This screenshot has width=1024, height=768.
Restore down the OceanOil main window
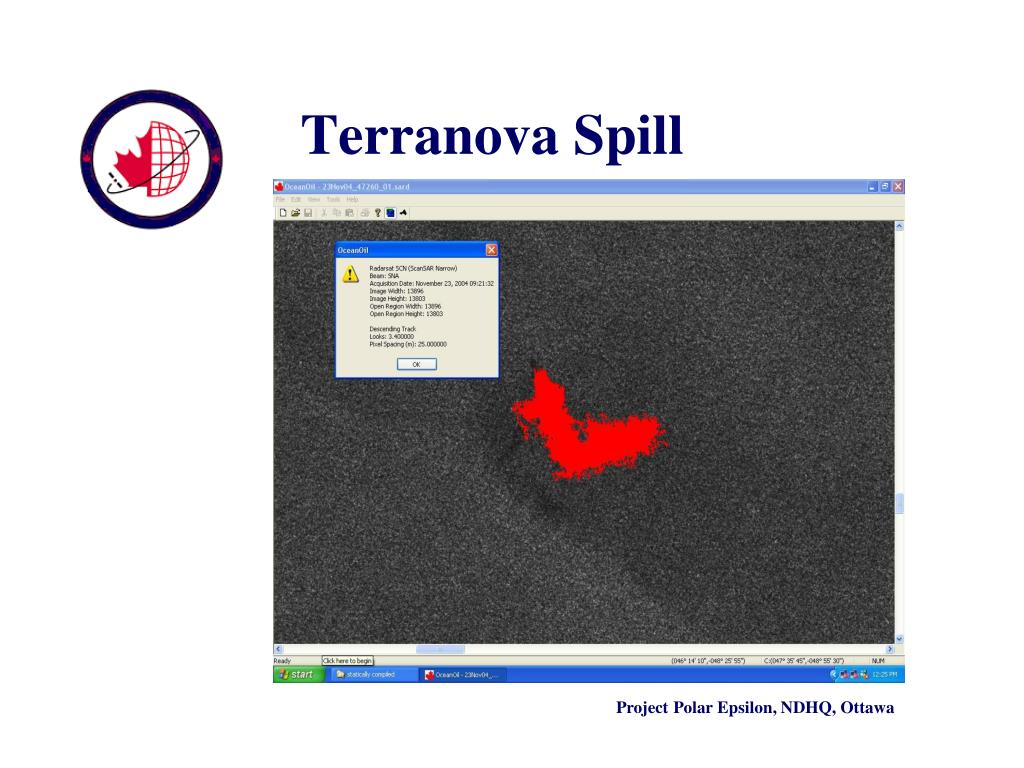[x=886, y=187]
